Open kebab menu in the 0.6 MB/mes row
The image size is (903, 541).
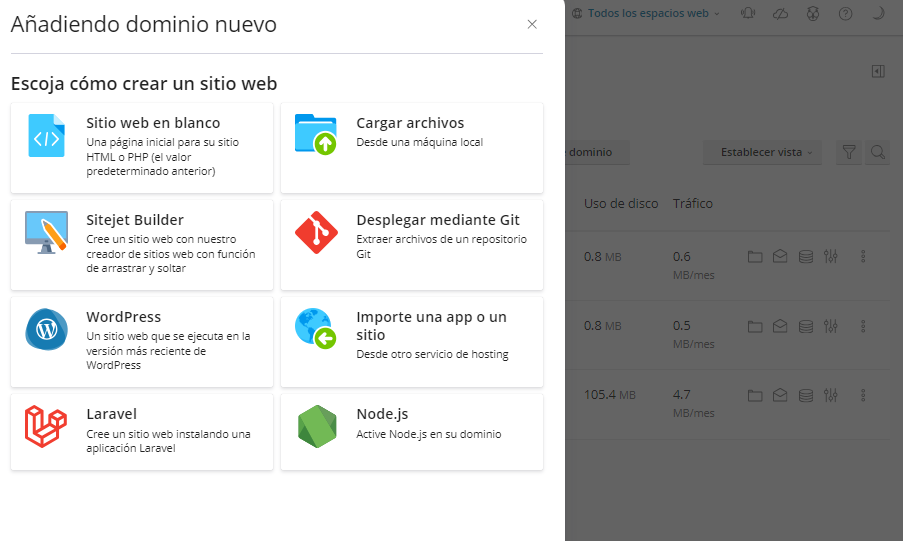pos(863,256)
